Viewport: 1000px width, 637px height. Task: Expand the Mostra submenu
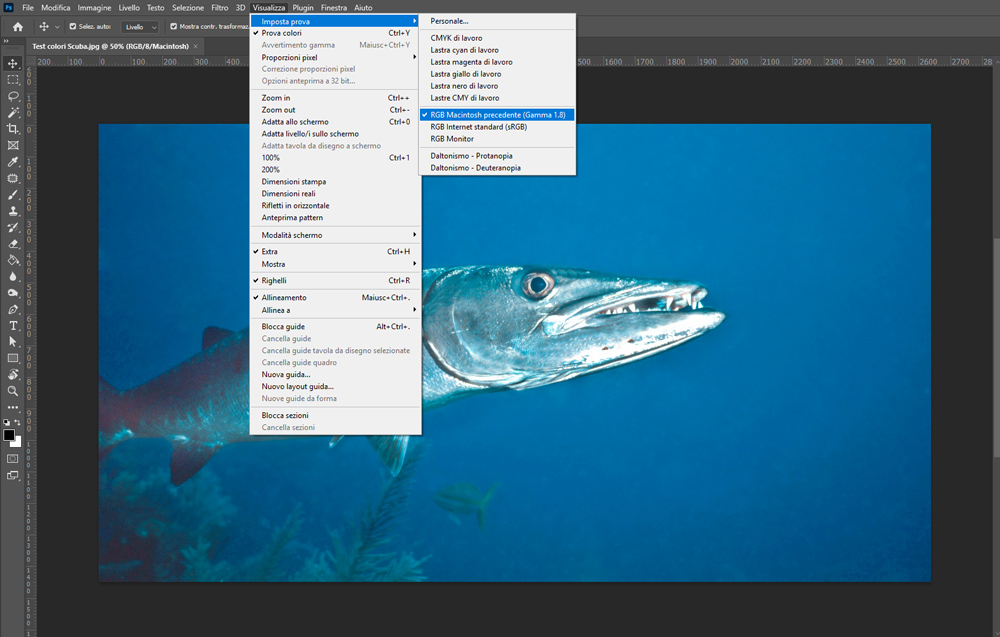(273, 264)
